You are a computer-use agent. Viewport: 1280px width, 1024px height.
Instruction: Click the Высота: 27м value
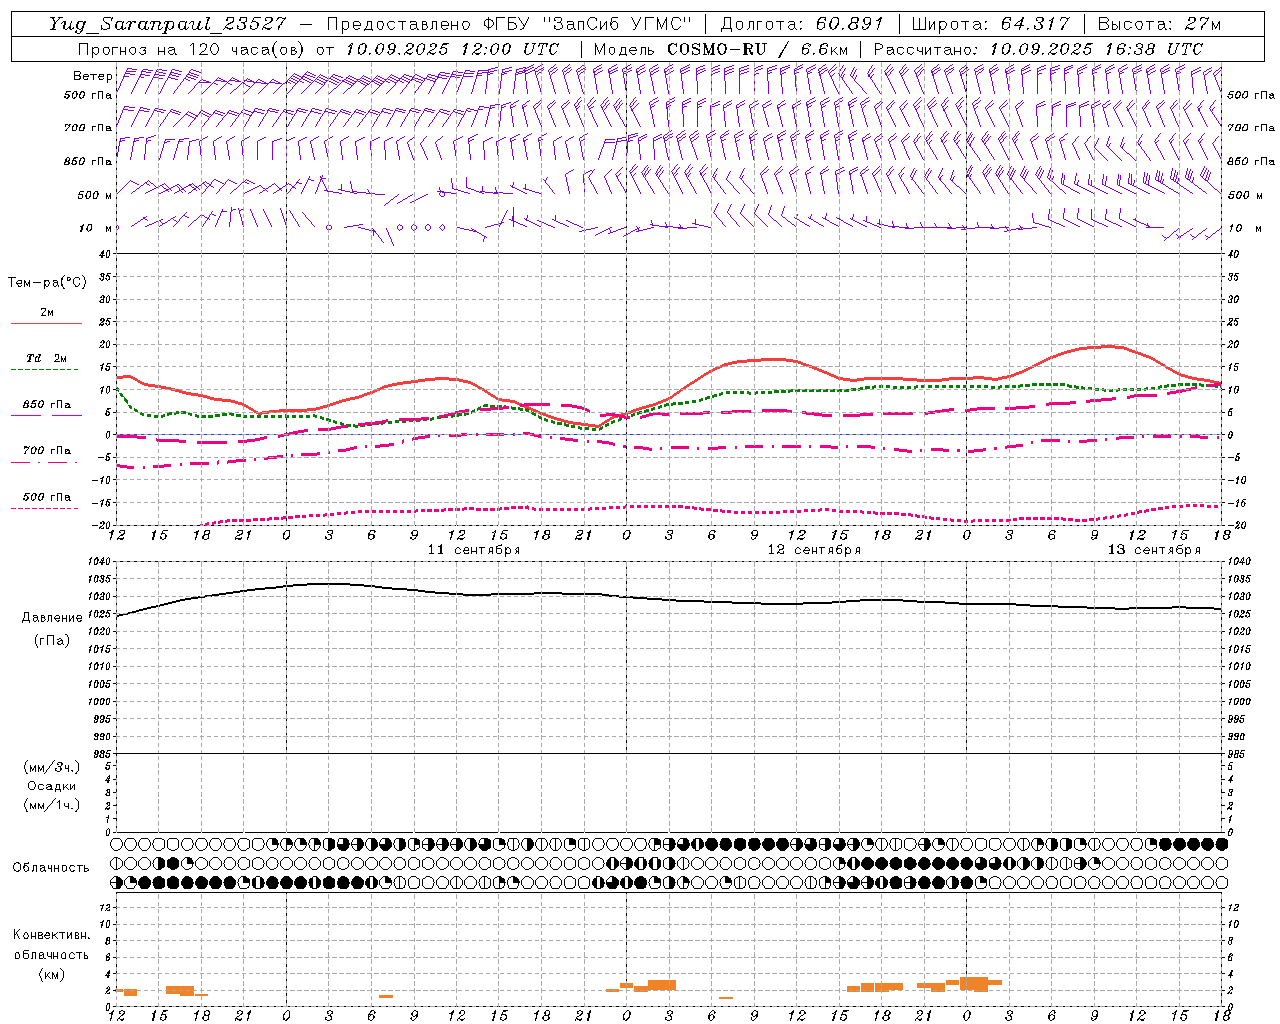point(1159,23)
